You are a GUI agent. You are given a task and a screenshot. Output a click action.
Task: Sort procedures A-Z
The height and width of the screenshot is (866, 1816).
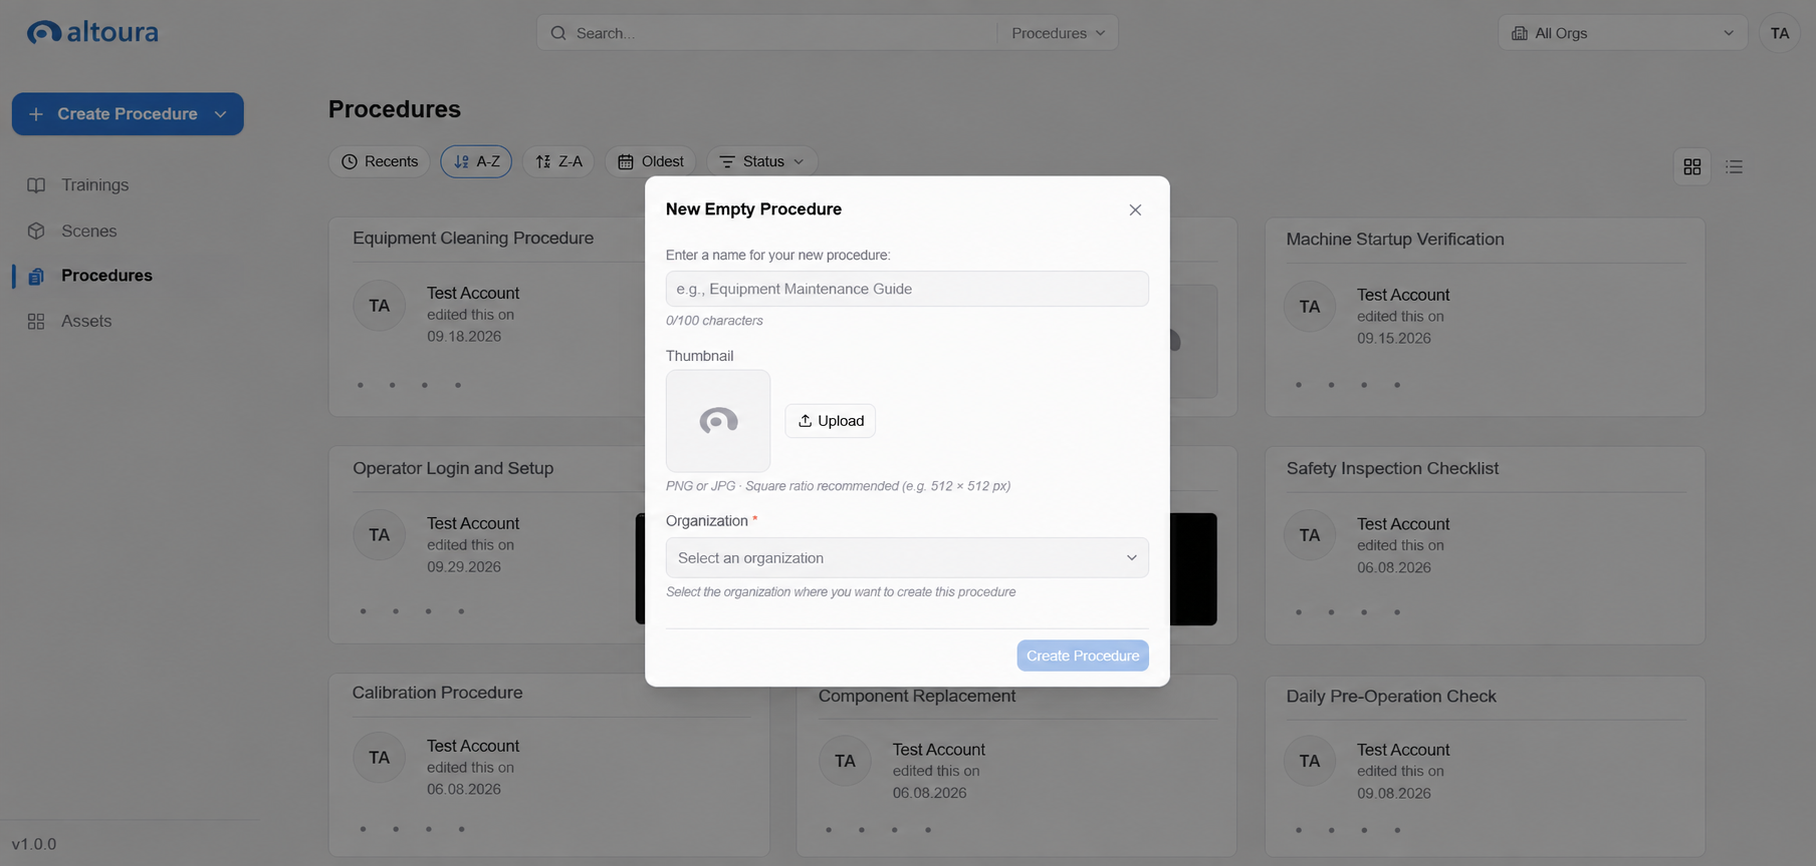(476, 162)
